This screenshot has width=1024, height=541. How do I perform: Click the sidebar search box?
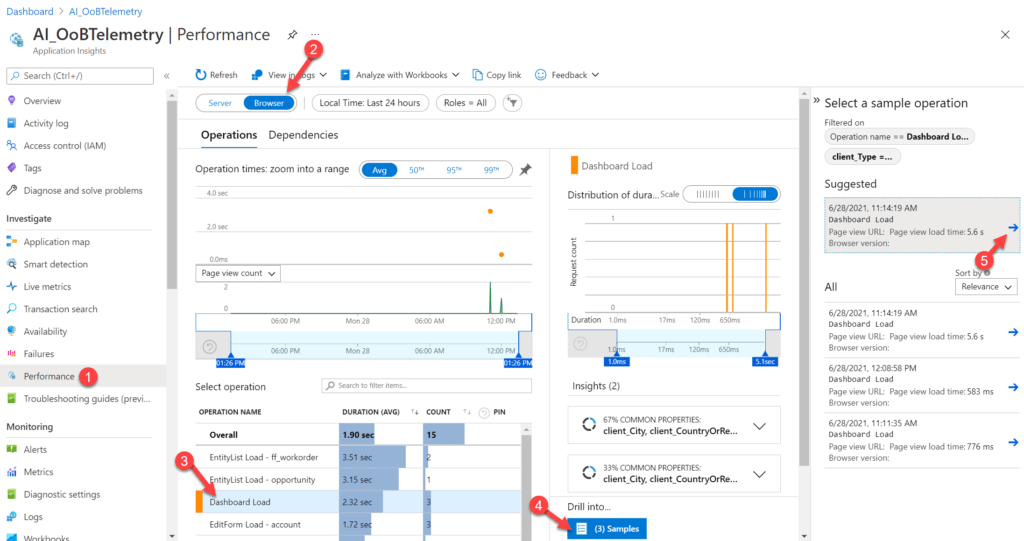pyautogui.click(x=80, y=76)
